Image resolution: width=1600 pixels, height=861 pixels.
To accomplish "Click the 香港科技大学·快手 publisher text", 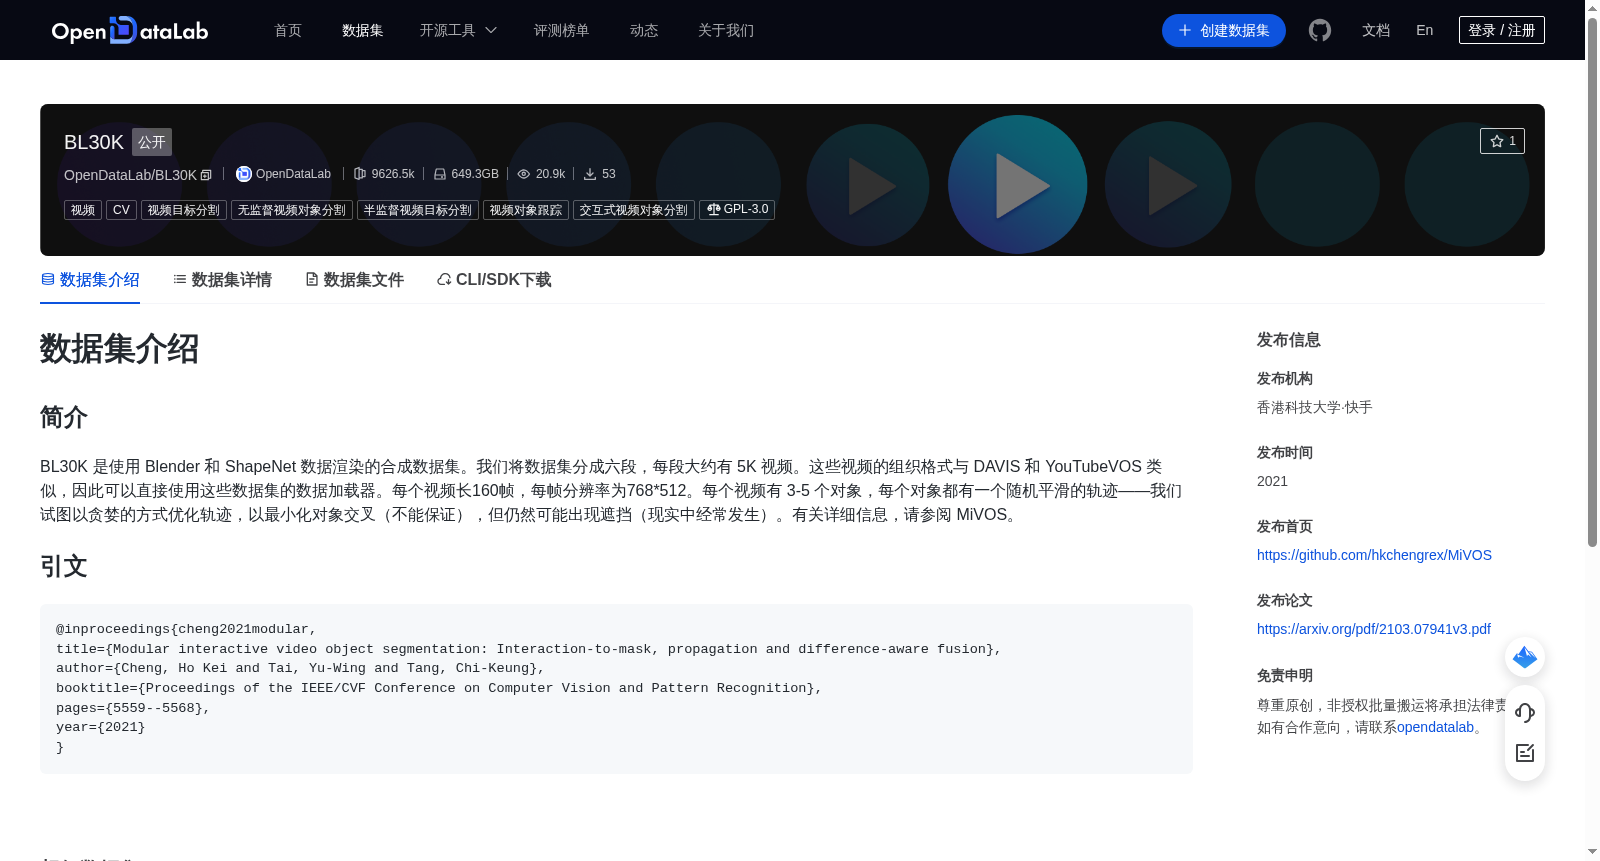I will coord(1314,407).
